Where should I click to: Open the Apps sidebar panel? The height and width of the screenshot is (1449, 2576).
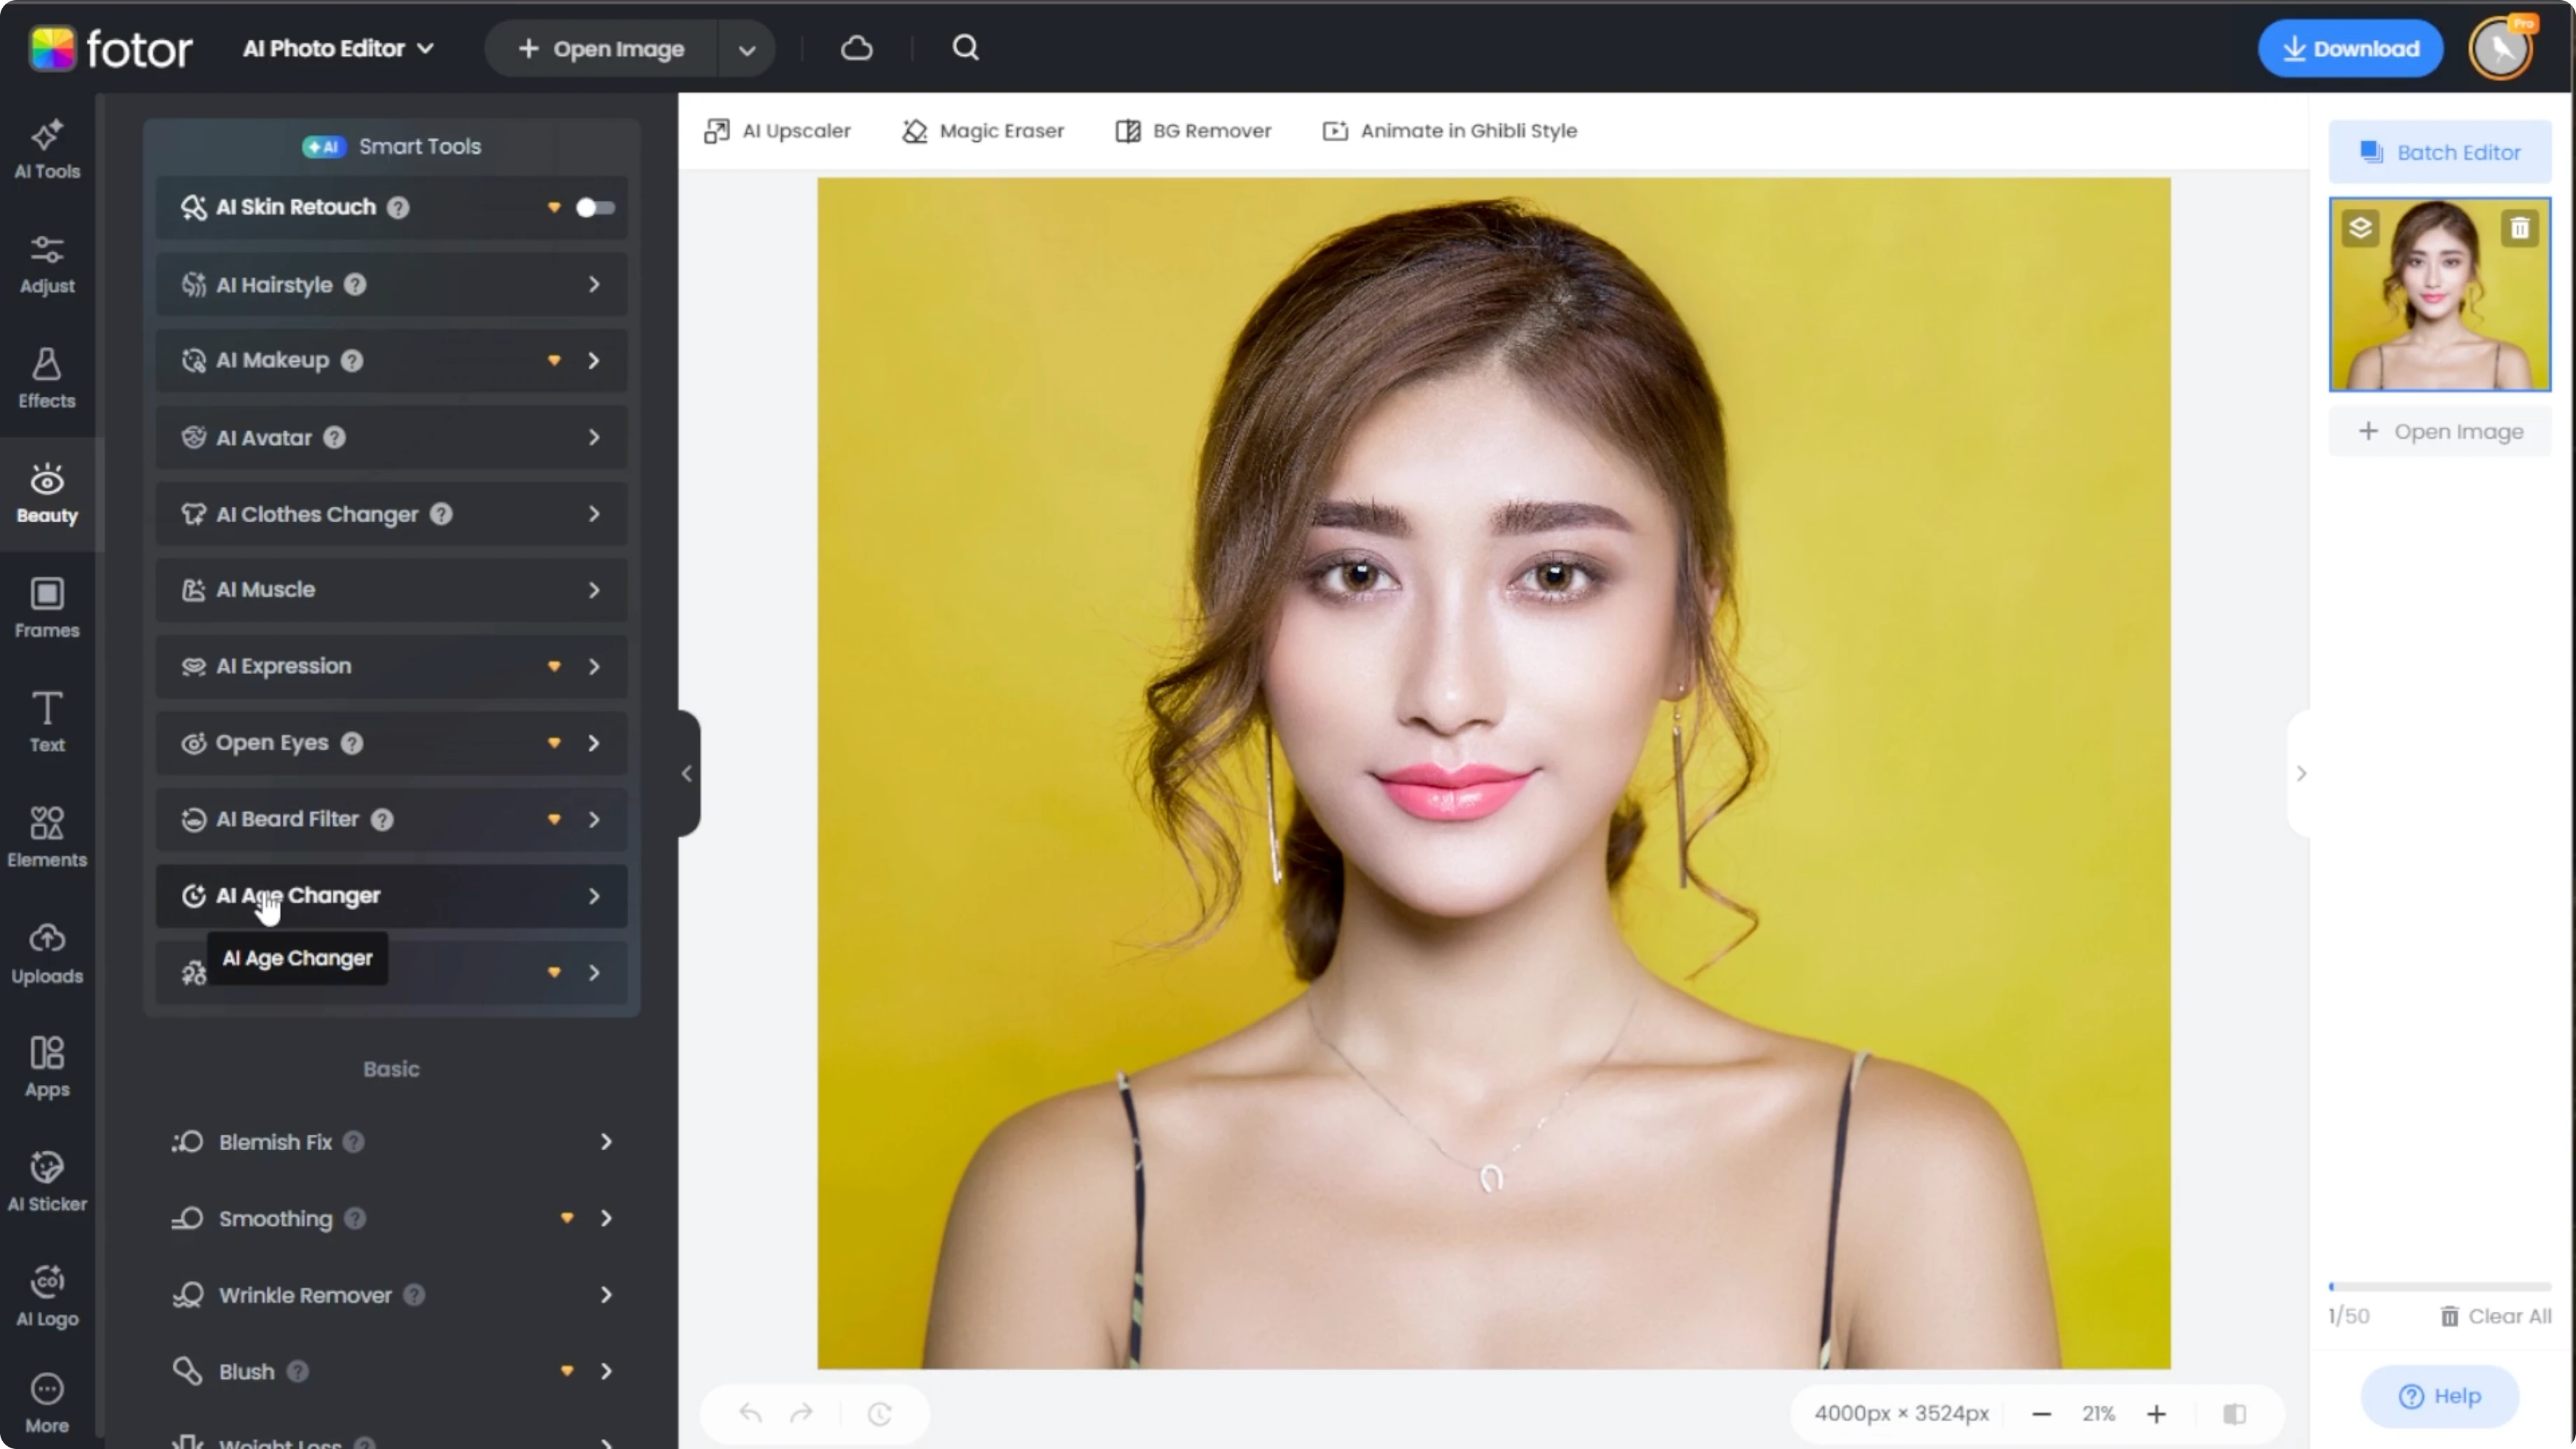tap(47, 1068)
